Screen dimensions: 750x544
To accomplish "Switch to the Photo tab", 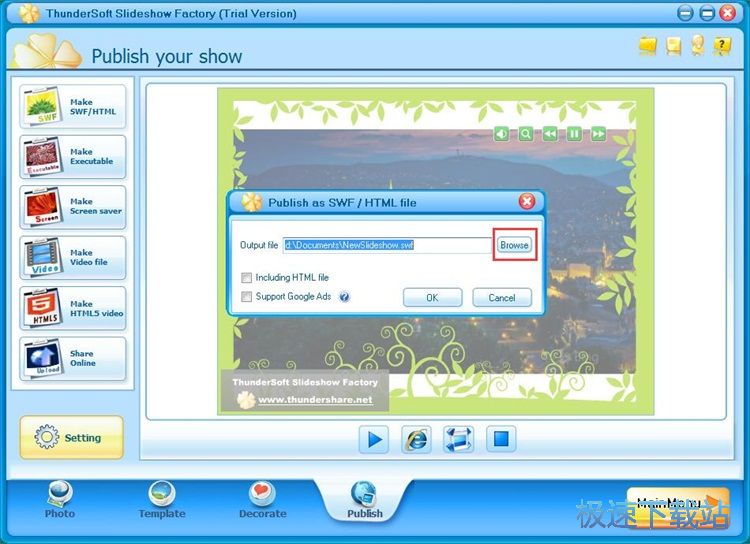I will (60, 500).
